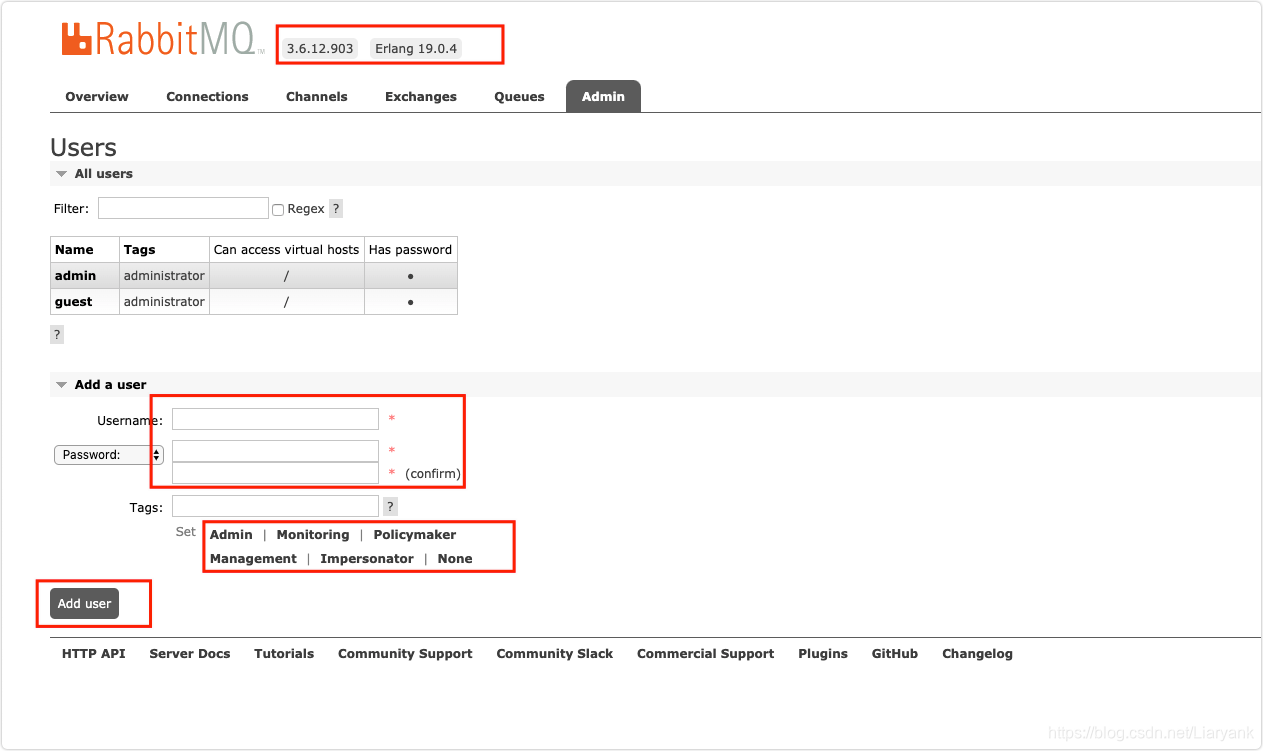The height and width of the screenshot is (751, 1263).
Task: Click the help icon beside Regex checkbox
Action: 335,208
